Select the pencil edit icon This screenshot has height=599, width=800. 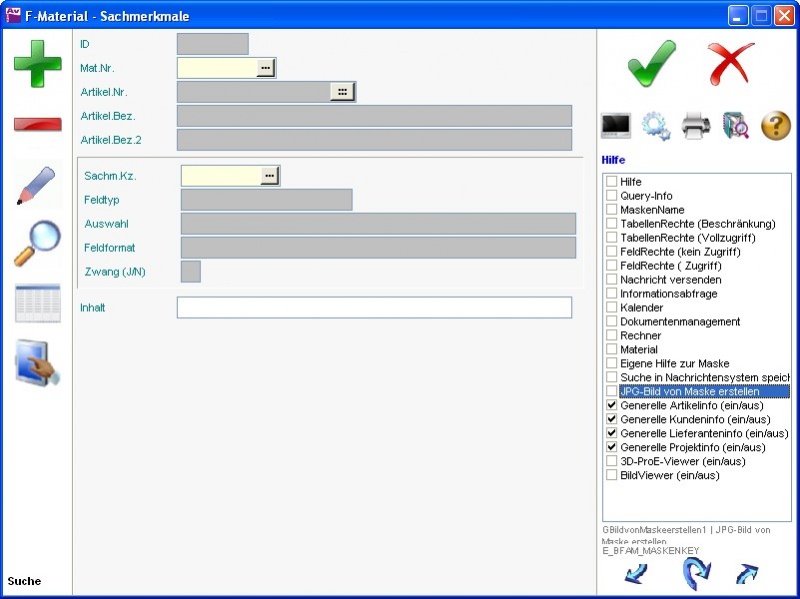[37, 185]
